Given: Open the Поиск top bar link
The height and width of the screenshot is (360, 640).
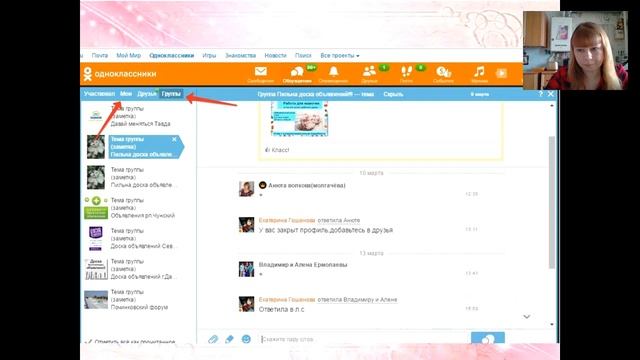Looking at the screenshot, I should pos(303,56).
